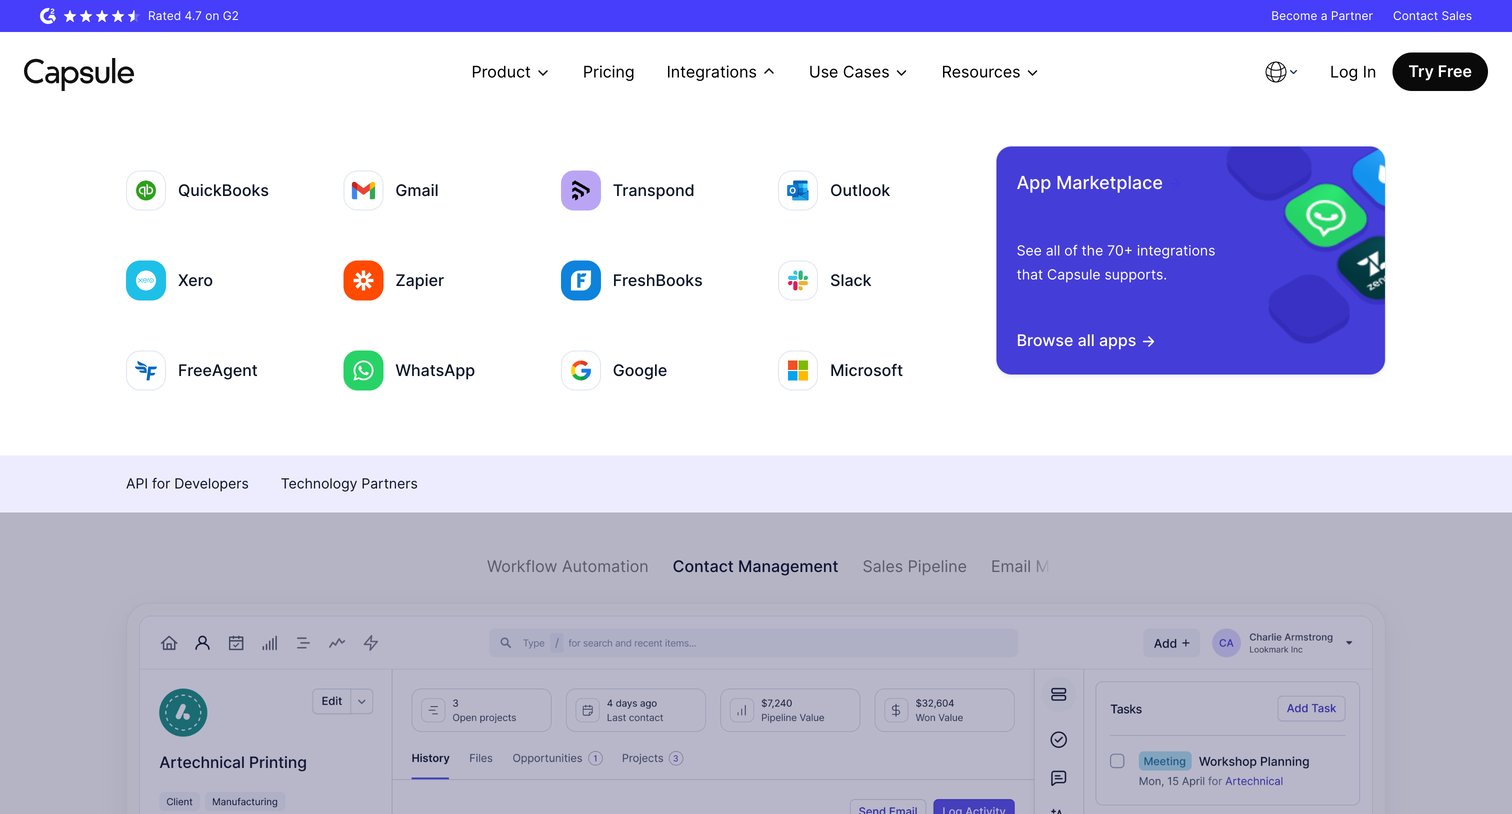Open the contacts person icon in preview

click(202, 643)
